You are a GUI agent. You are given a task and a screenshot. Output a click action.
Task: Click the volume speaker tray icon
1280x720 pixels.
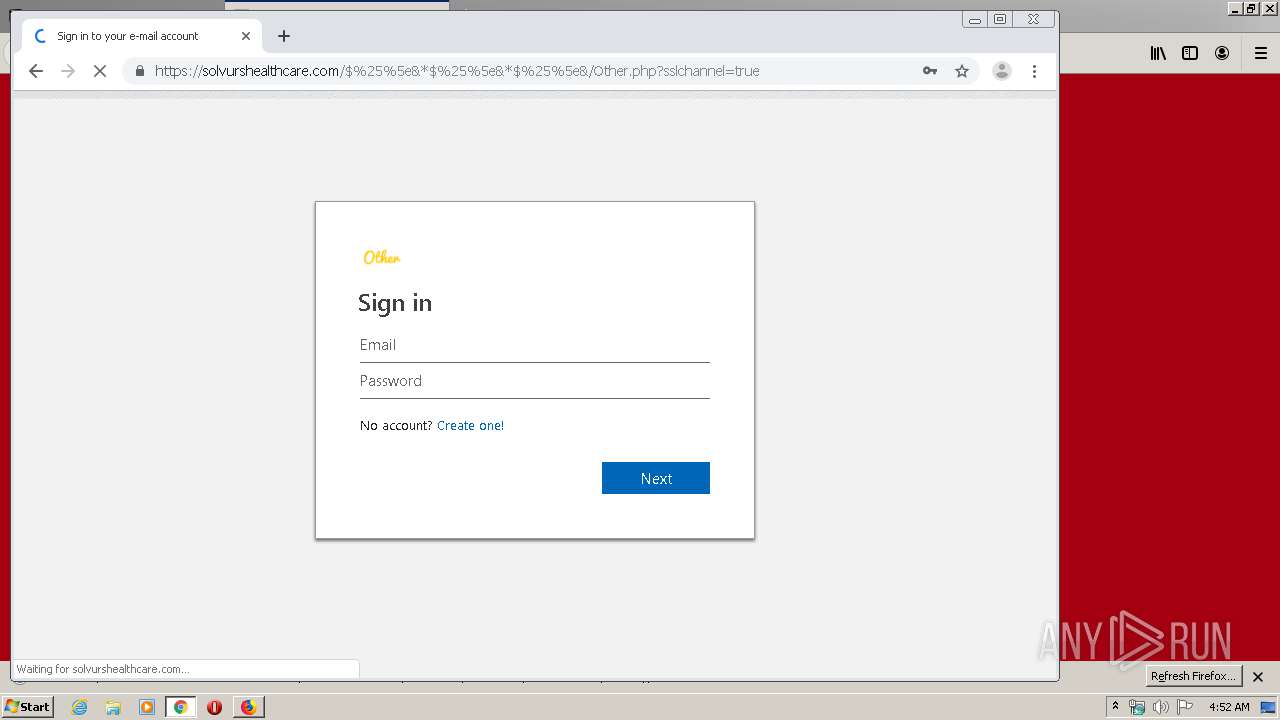1160,707
